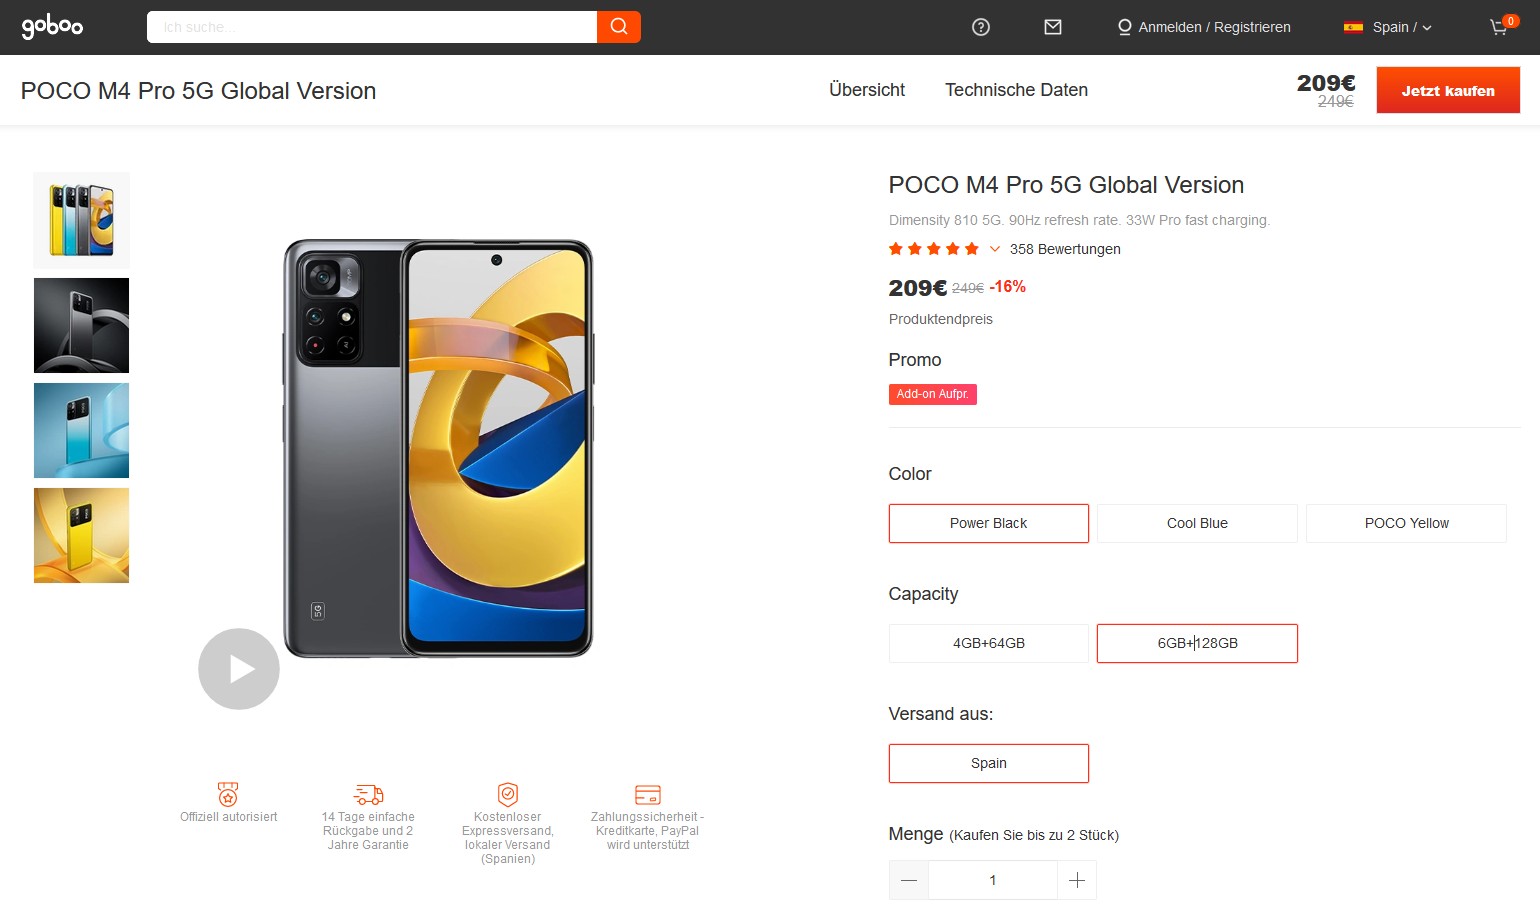
Task: Play the product video
Action: 239,669
